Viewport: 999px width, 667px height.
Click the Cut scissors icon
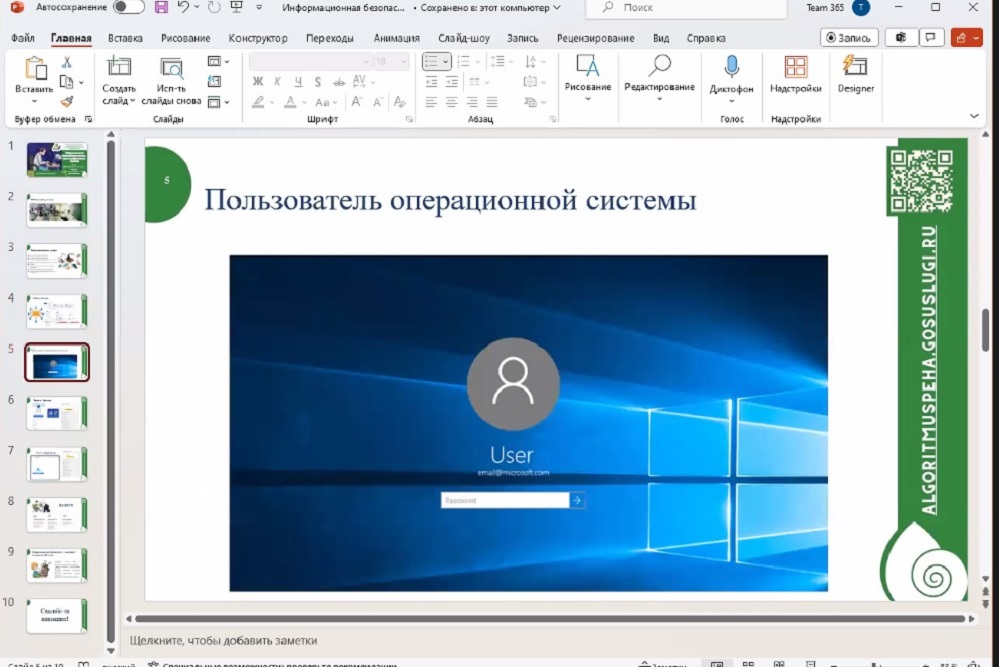click(x=67, y=62)
